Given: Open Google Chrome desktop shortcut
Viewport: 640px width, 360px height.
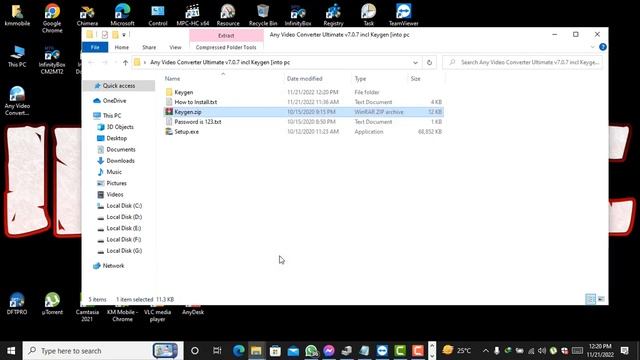Looking at the screenshot, I should [52, 18].
